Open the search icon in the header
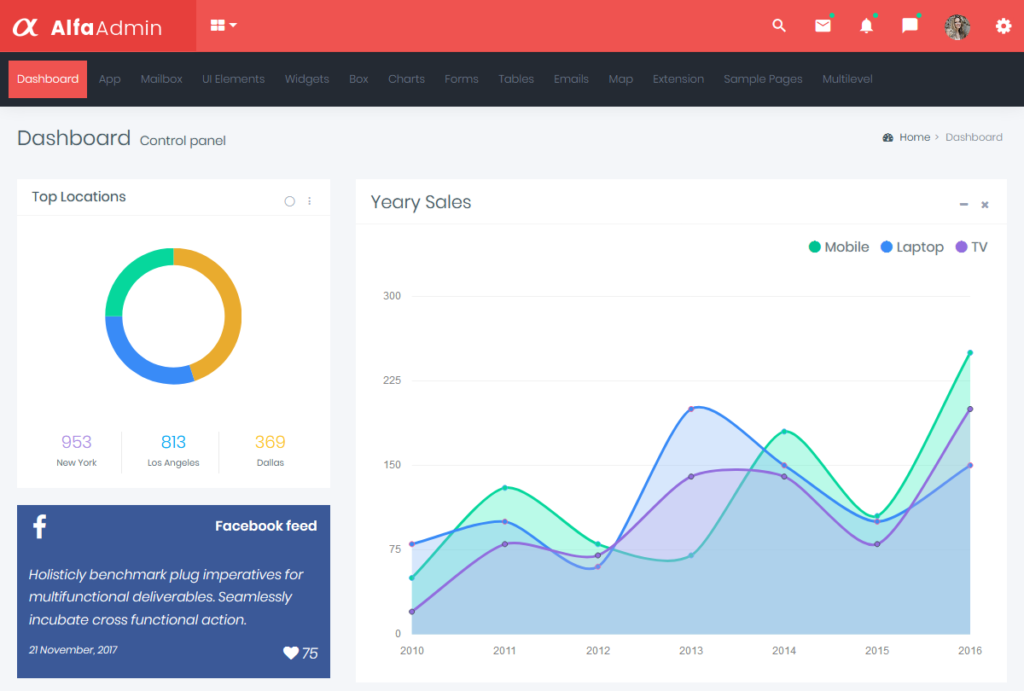The image size is (1024, 691). click(x=779, y=26)
